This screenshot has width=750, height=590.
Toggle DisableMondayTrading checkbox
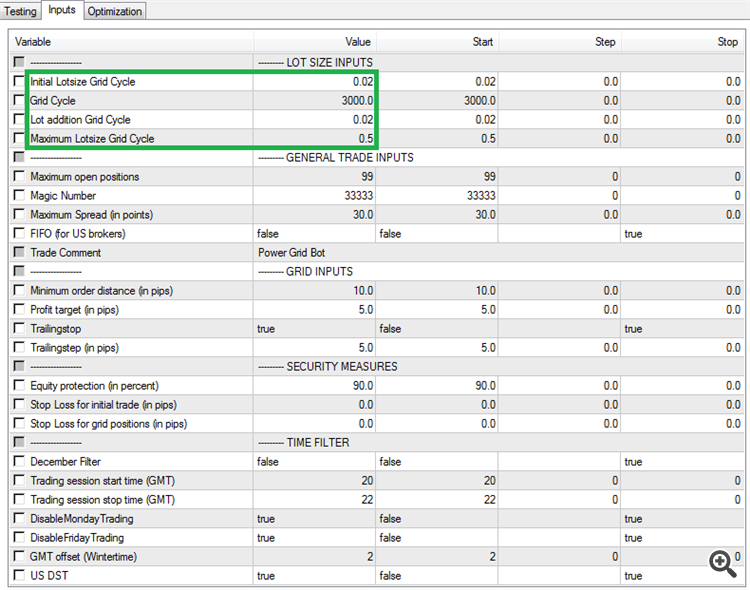click(19, 518)
